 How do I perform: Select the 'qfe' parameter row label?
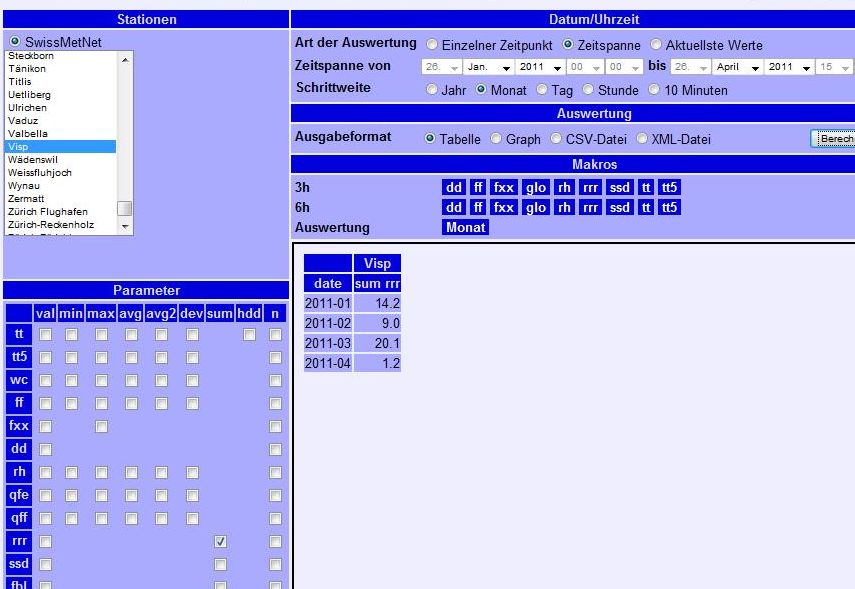click(19, 494)
